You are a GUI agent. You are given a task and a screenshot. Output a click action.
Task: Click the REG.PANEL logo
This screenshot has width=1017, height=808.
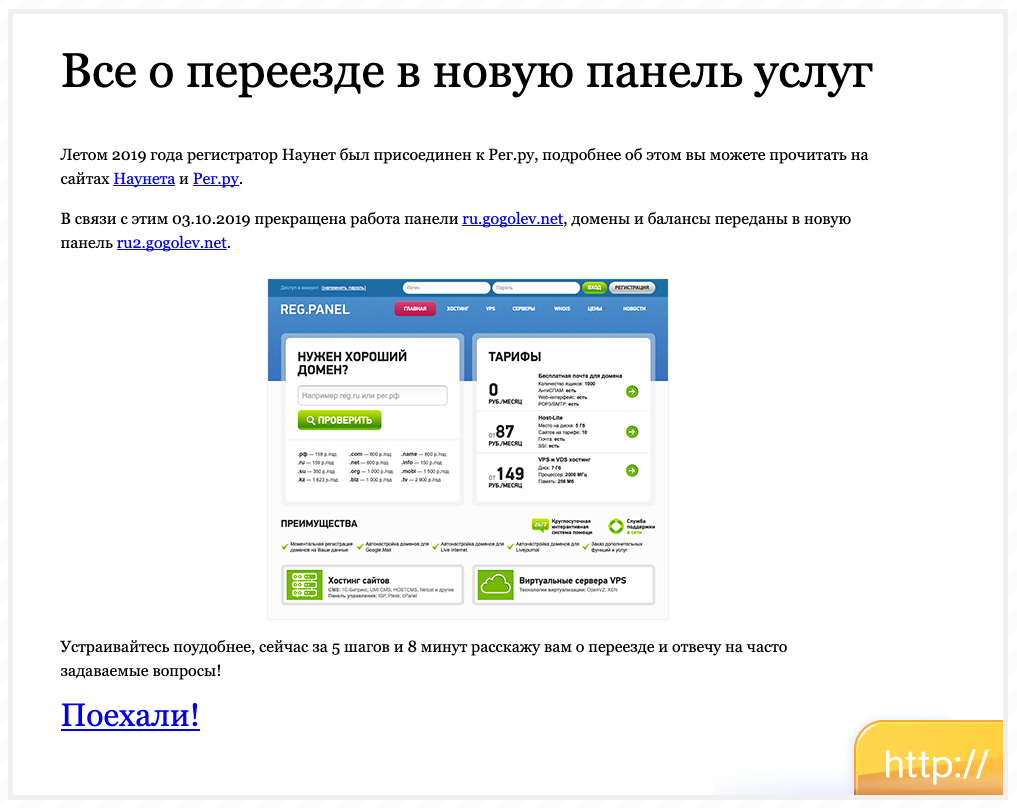coord(315,309)
